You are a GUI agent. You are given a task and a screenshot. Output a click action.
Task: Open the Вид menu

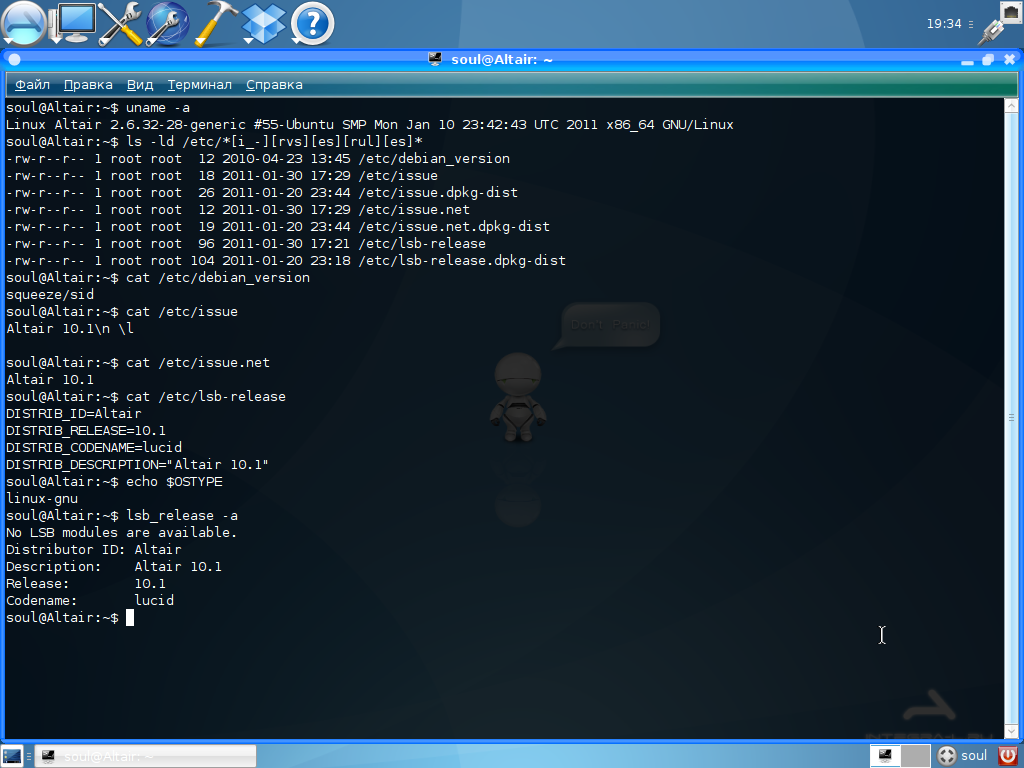tap(140, 85)
